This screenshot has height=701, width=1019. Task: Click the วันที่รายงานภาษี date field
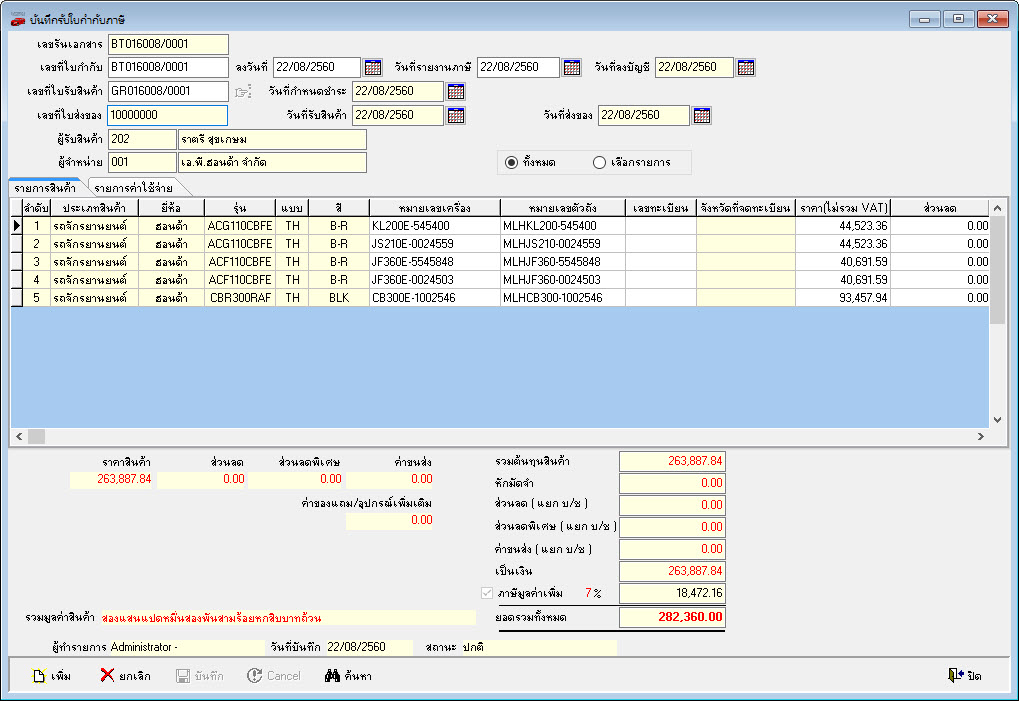(x=518, y=67)
